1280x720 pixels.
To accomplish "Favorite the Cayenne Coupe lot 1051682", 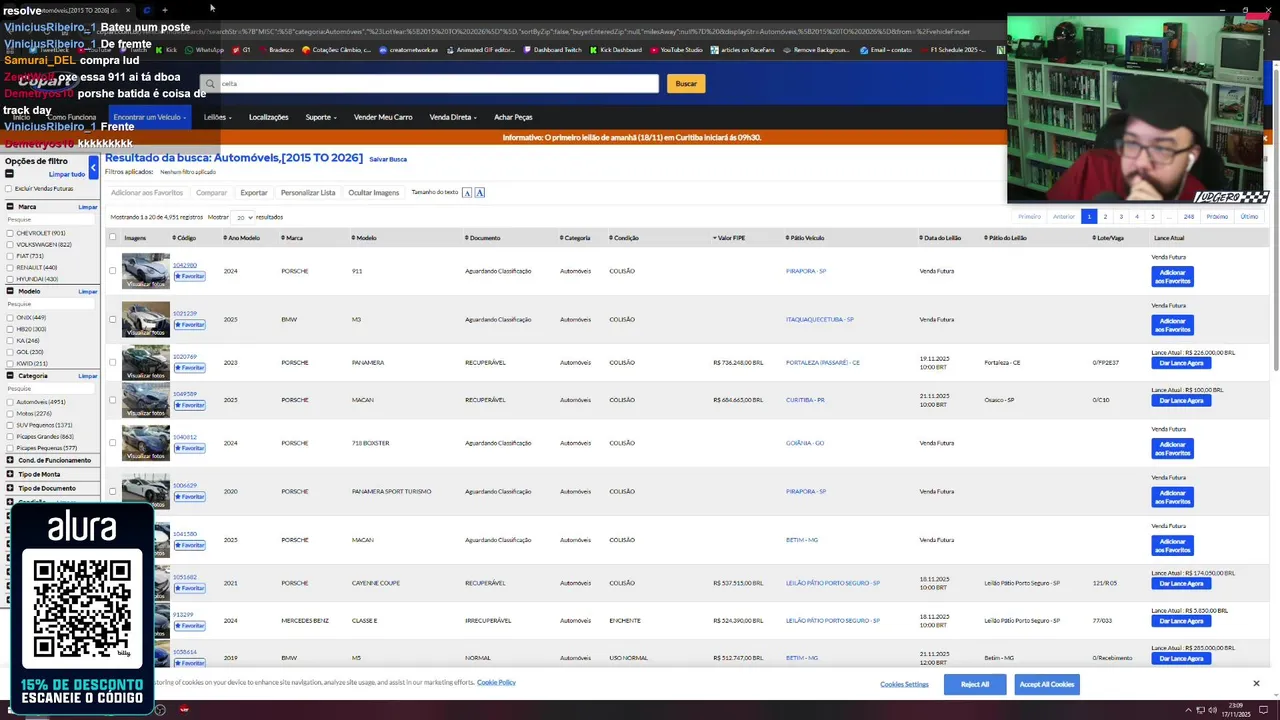I will (190, 588).
